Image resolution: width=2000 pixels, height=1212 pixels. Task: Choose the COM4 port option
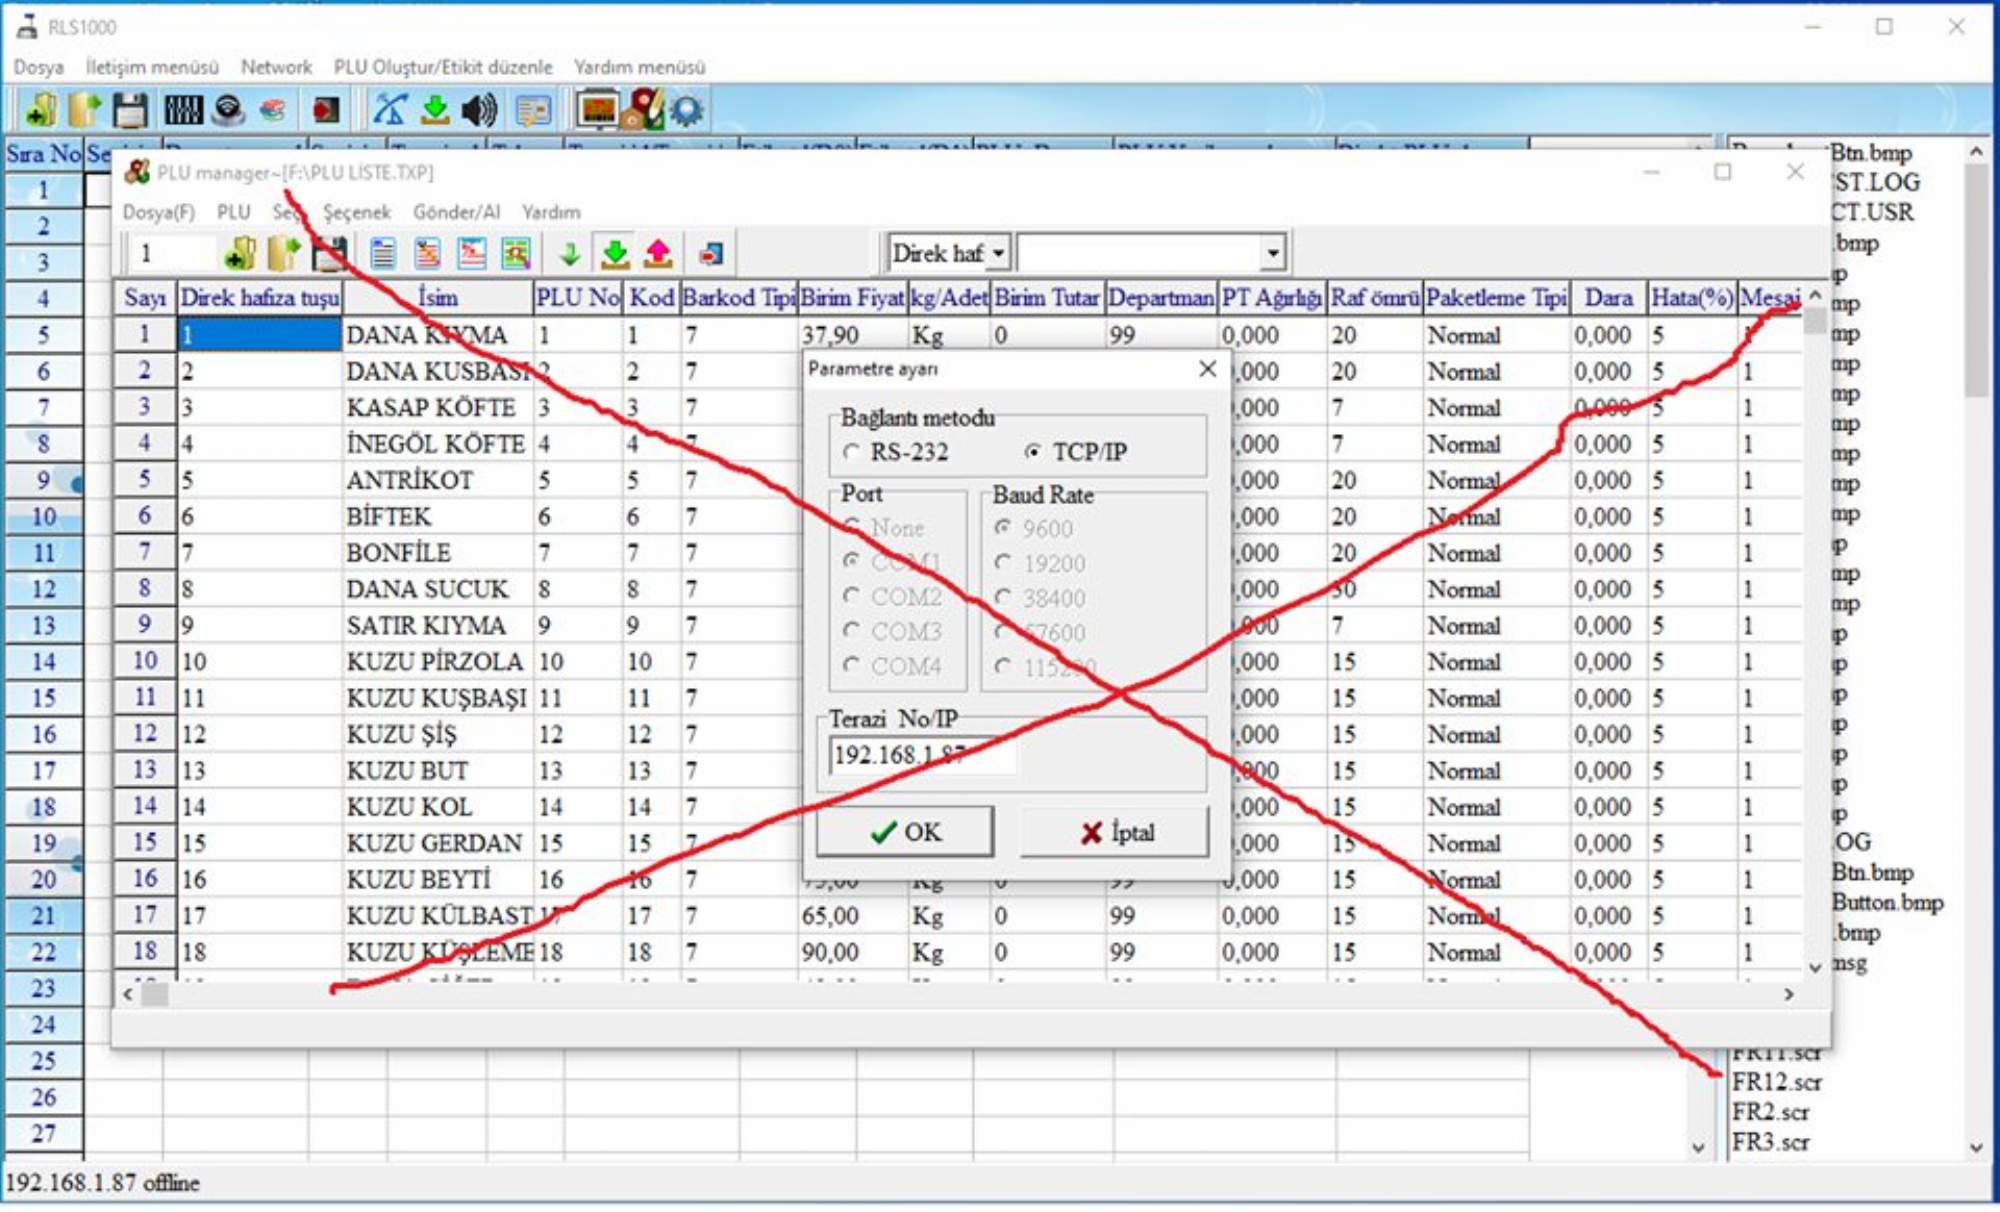pyautogui.click(x=892, y=666)
